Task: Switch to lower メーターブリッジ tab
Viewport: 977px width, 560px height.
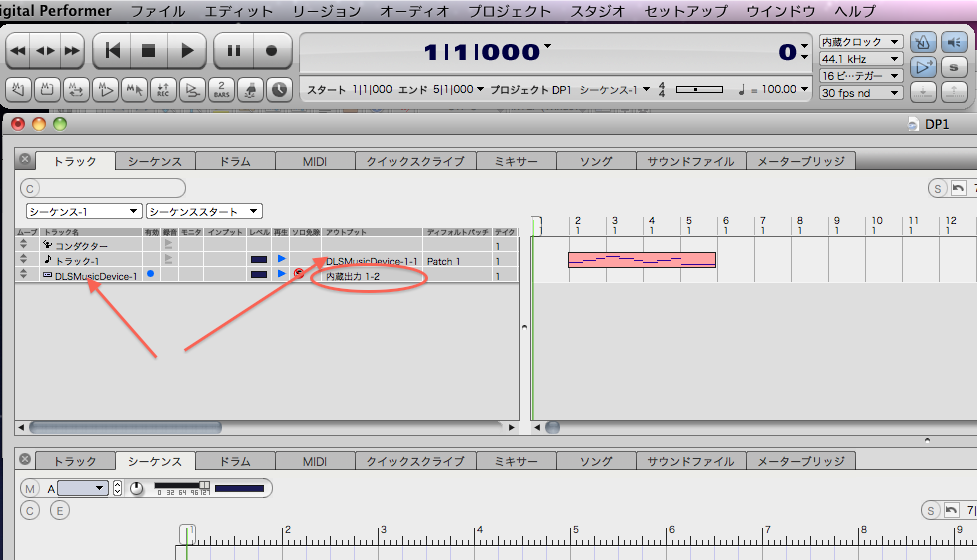Action: pos(801,462)
